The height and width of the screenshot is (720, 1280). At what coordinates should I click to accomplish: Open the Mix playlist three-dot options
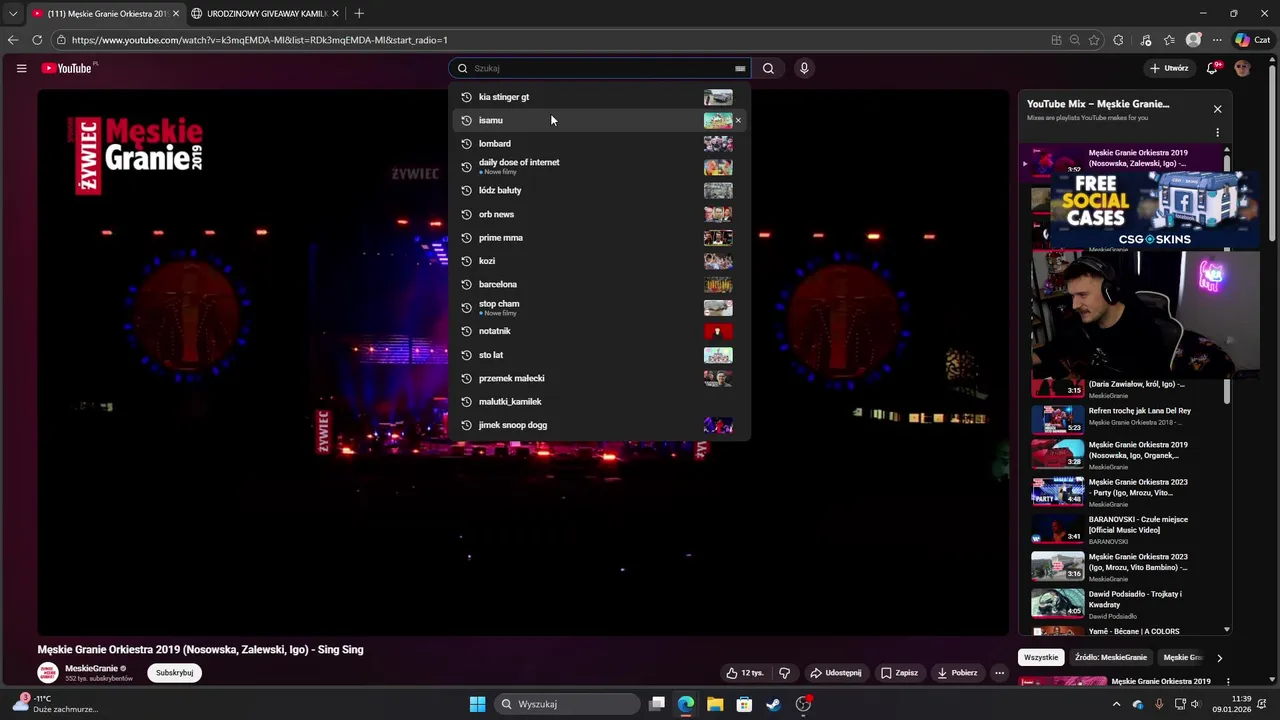point(1217,133)
